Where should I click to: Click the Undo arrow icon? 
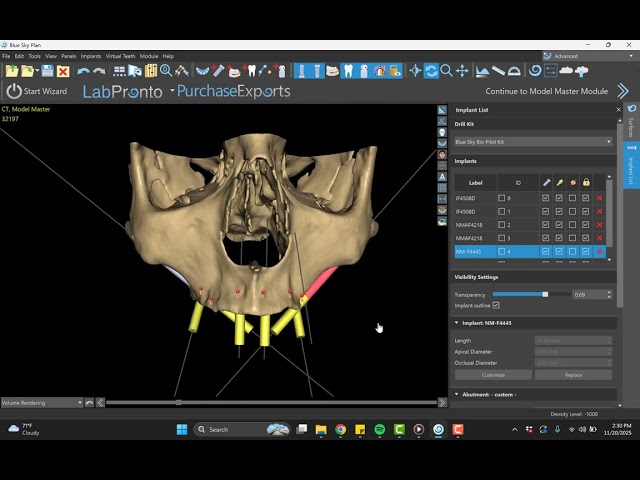point(83,71)
